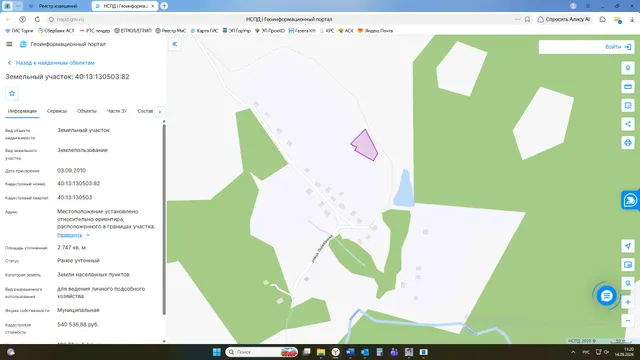
Task: Zoom out the map with minus
Action: 628,321
